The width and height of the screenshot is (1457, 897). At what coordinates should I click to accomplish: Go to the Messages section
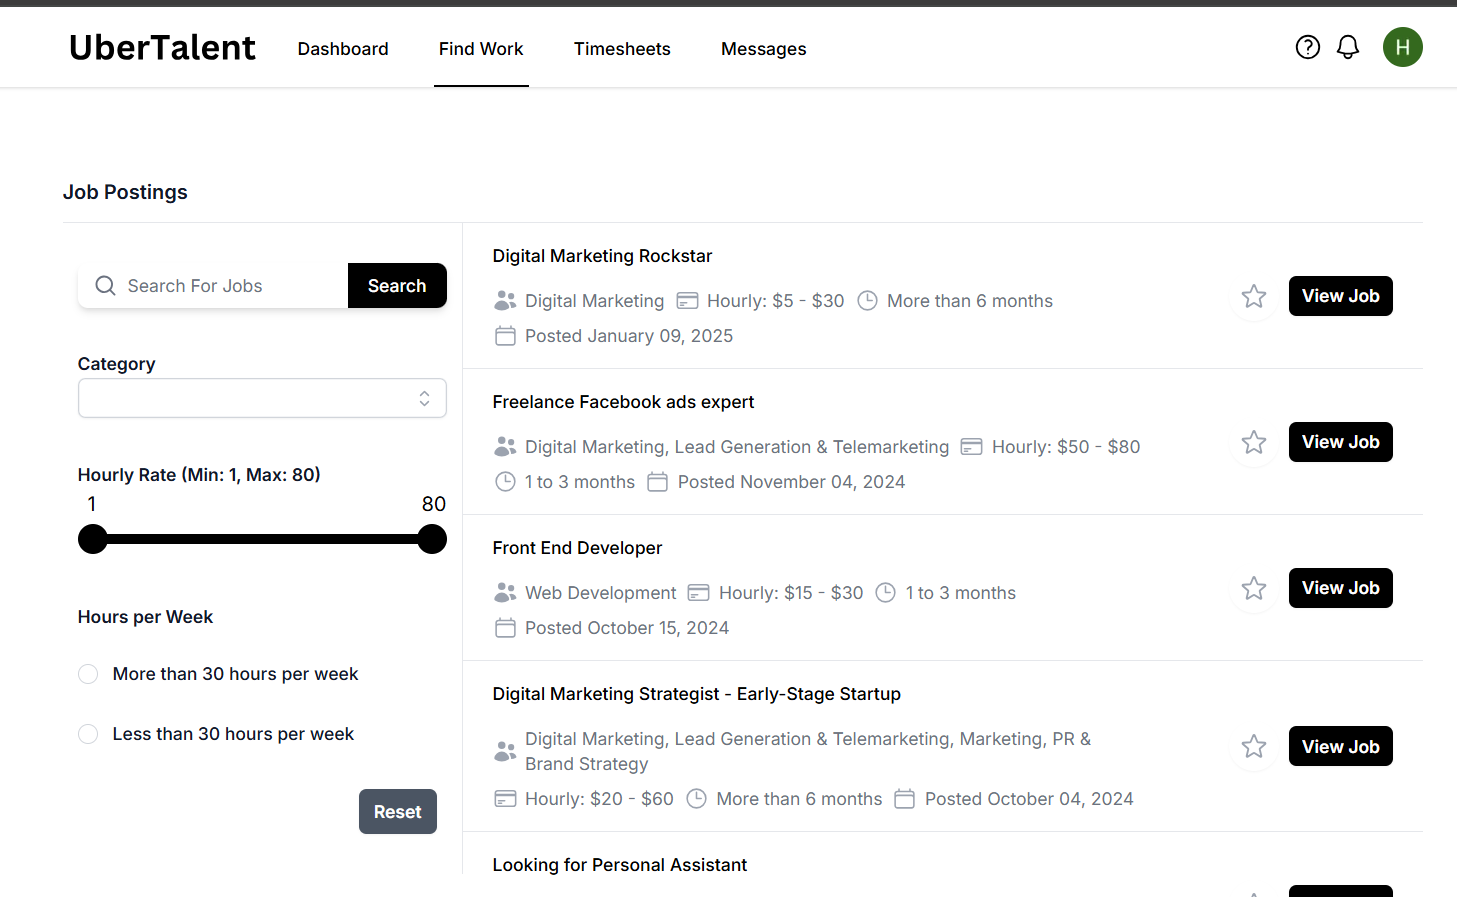pos(763,48)
